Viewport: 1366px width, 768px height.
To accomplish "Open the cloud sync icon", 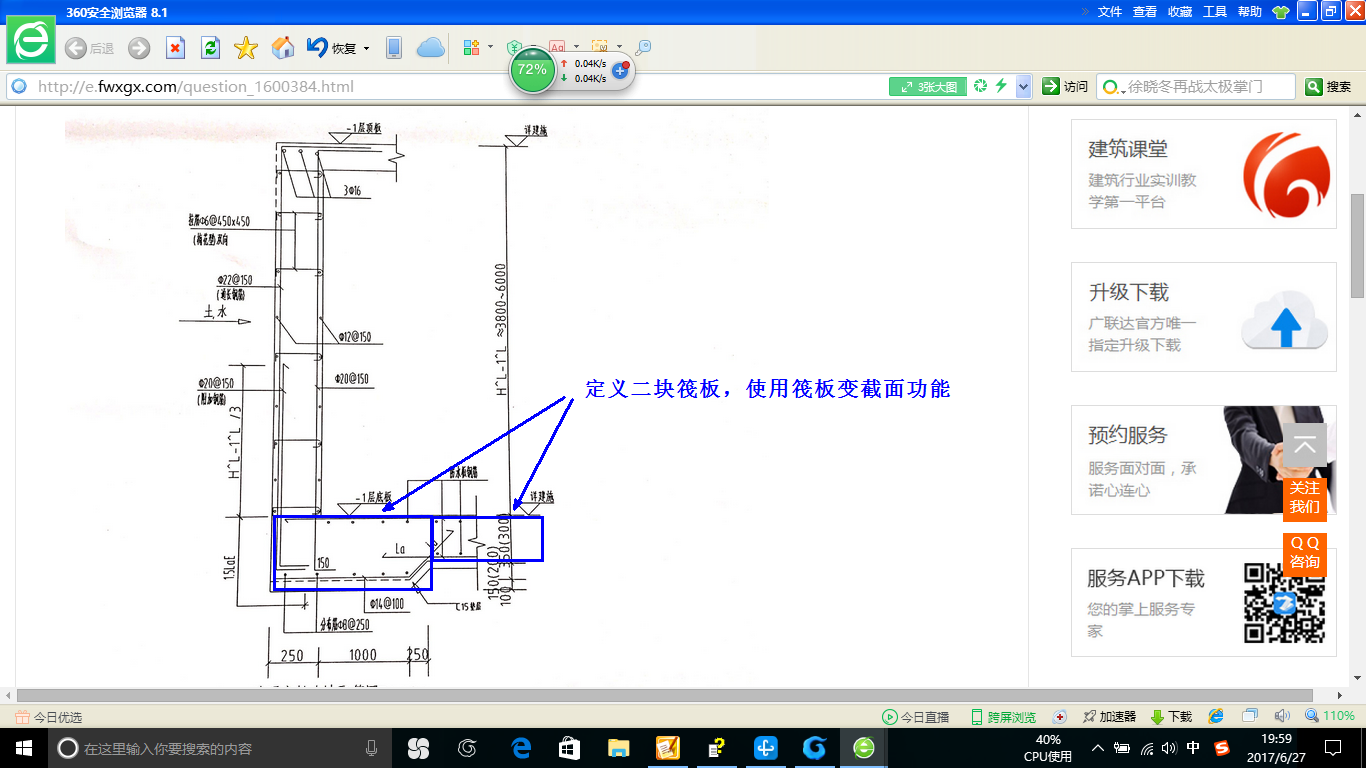I will pos(430,48).
